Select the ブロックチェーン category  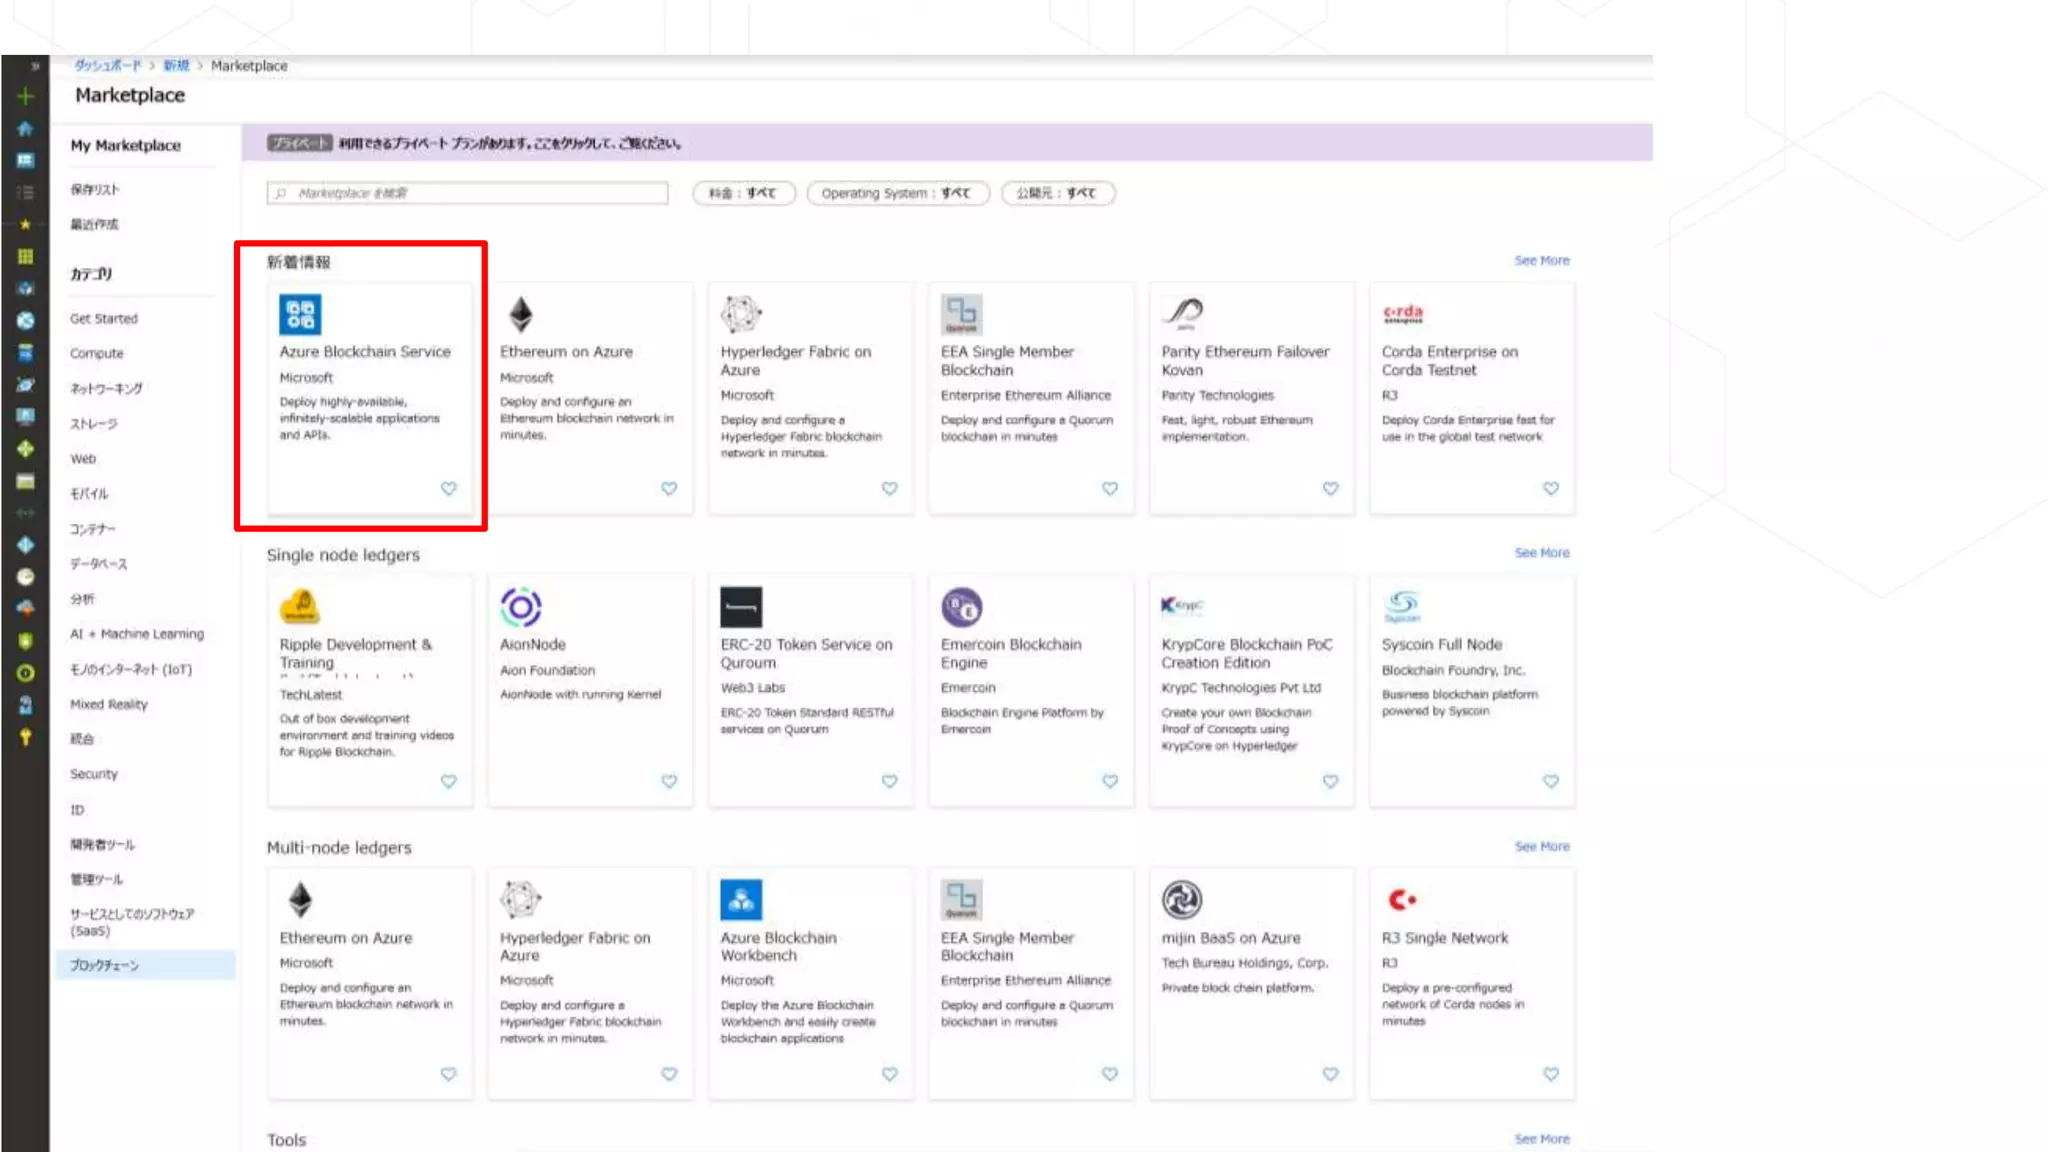pyautogui.click(x=105, y=965)
